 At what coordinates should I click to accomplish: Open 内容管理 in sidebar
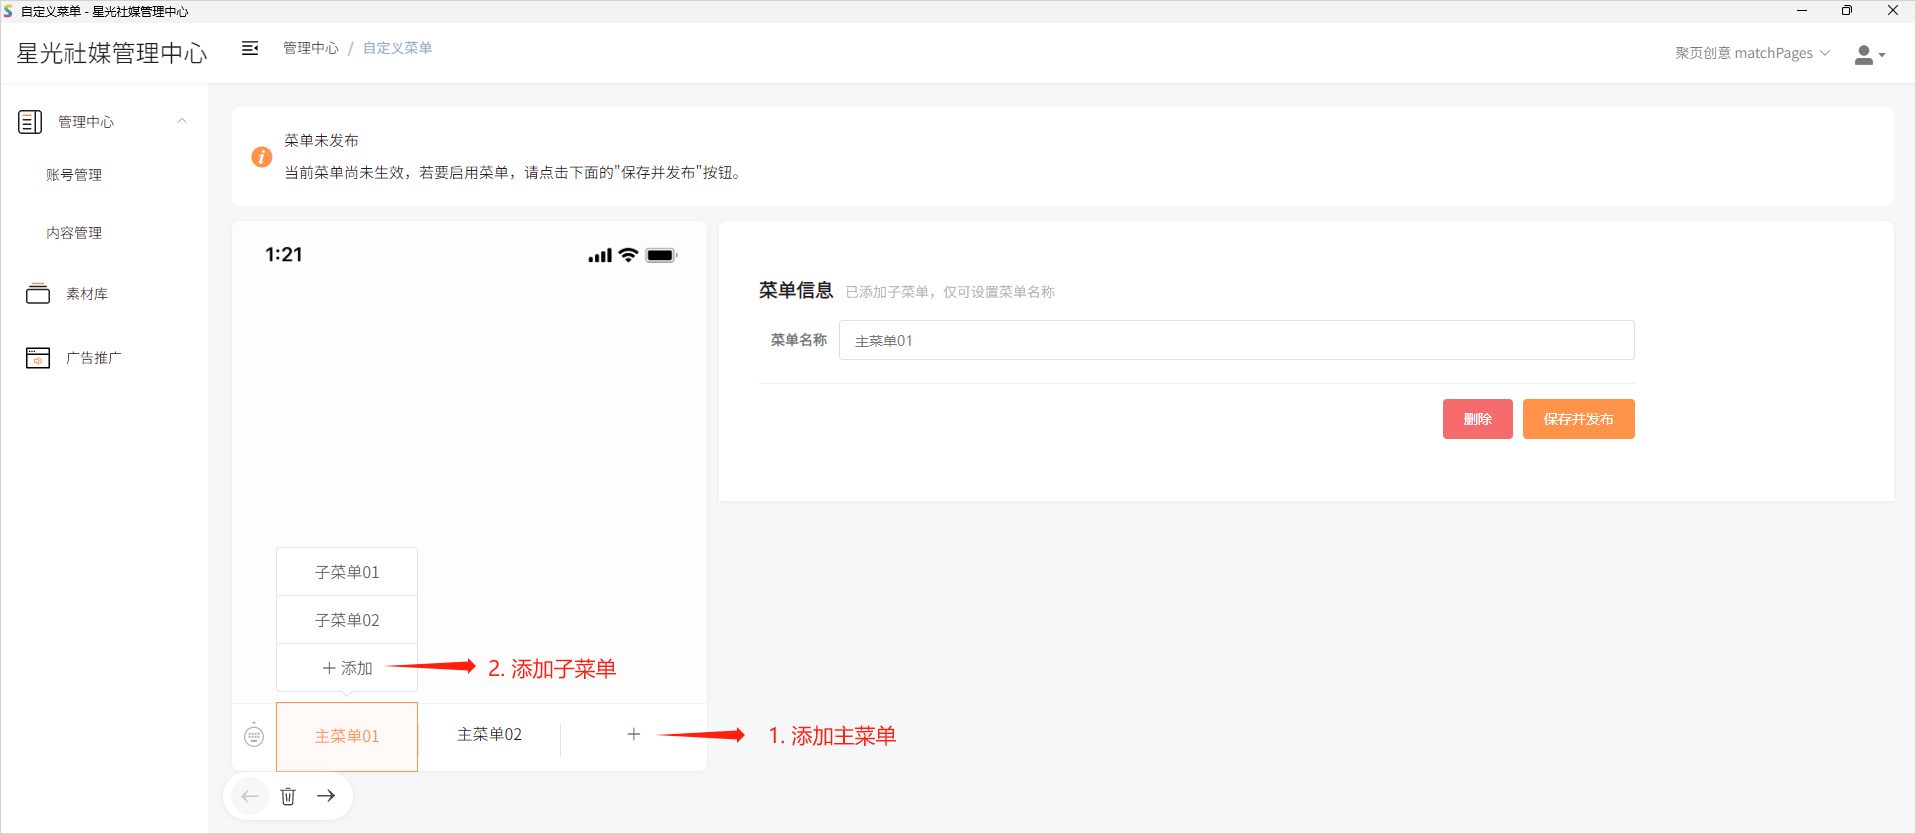[74, 233]
